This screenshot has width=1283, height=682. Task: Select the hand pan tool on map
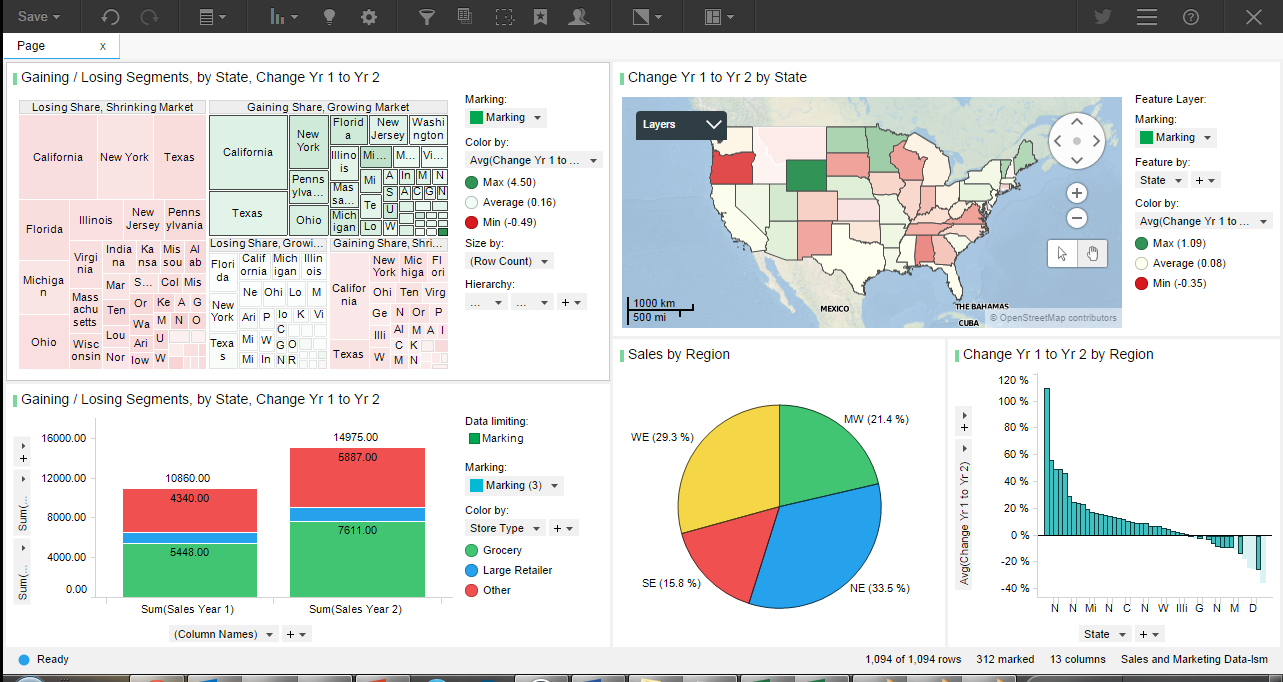tap(1091, 254)
